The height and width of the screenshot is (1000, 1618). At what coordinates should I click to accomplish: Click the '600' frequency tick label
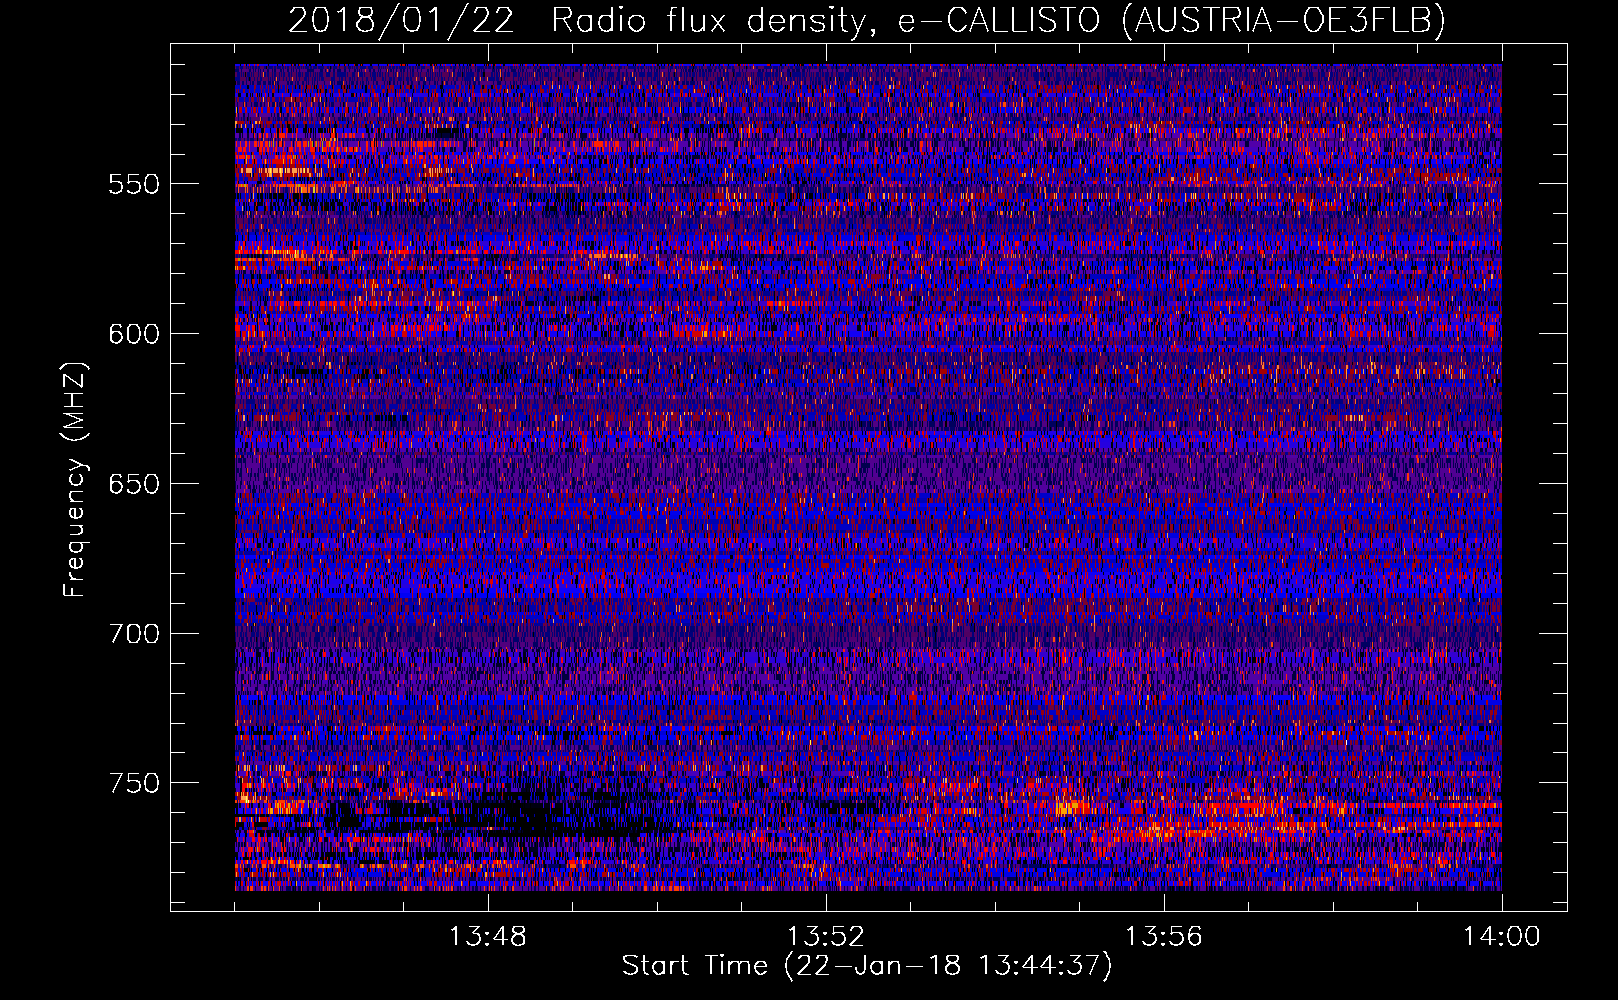tap(134, 334)
